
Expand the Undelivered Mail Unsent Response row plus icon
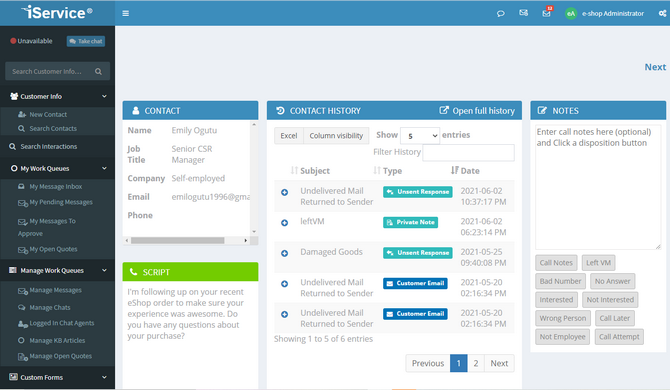click(284, 193)
